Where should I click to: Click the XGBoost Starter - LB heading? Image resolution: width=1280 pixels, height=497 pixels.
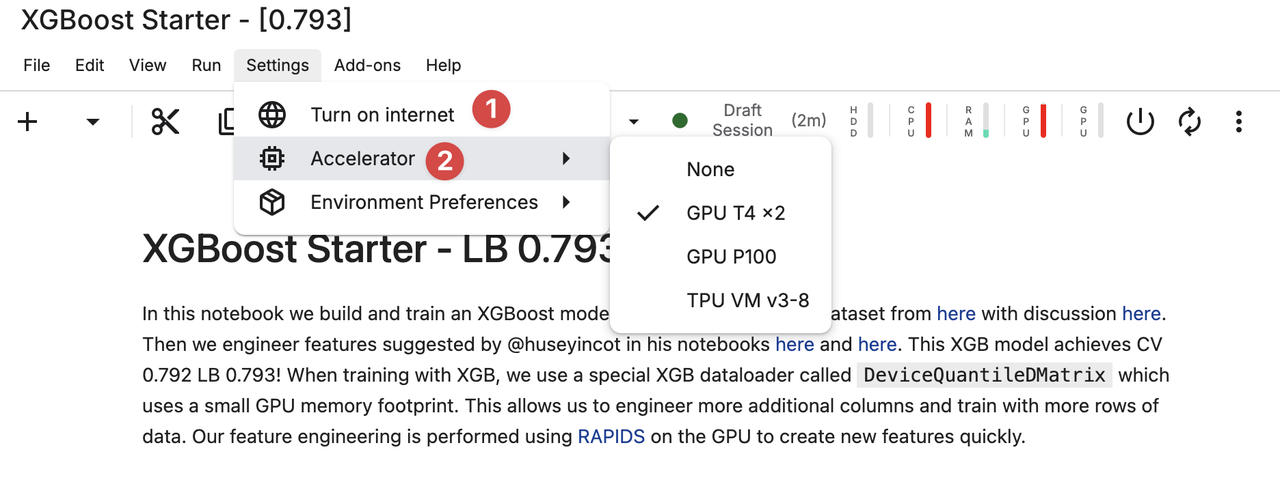pyautogui.click(x=376, y=248)
